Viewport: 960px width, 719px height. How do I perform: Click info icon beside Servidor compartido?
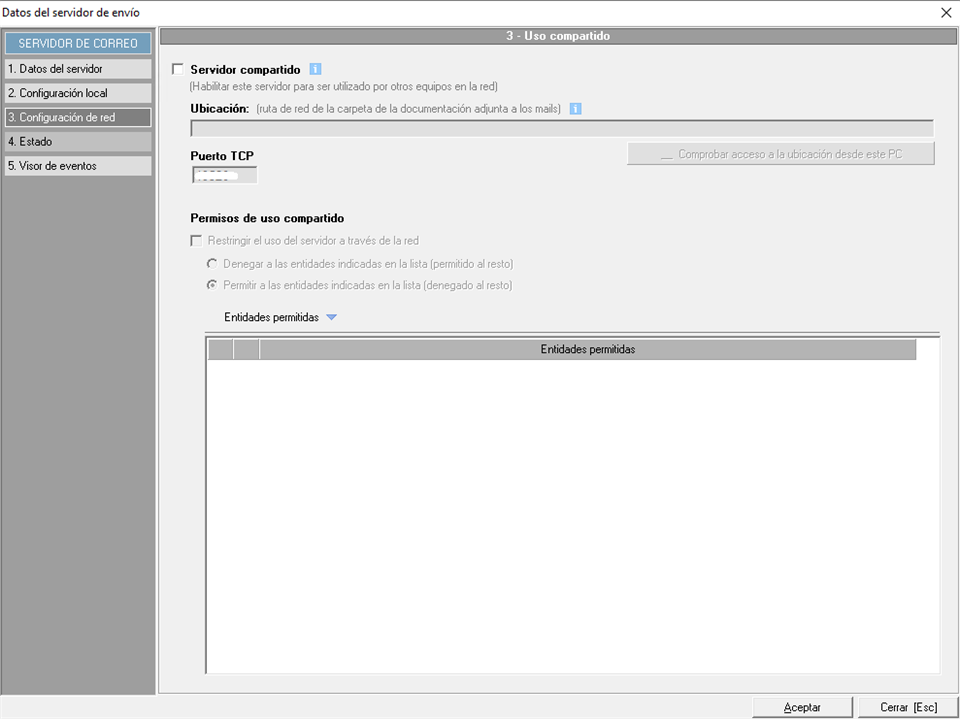click(x=315, y=70)
